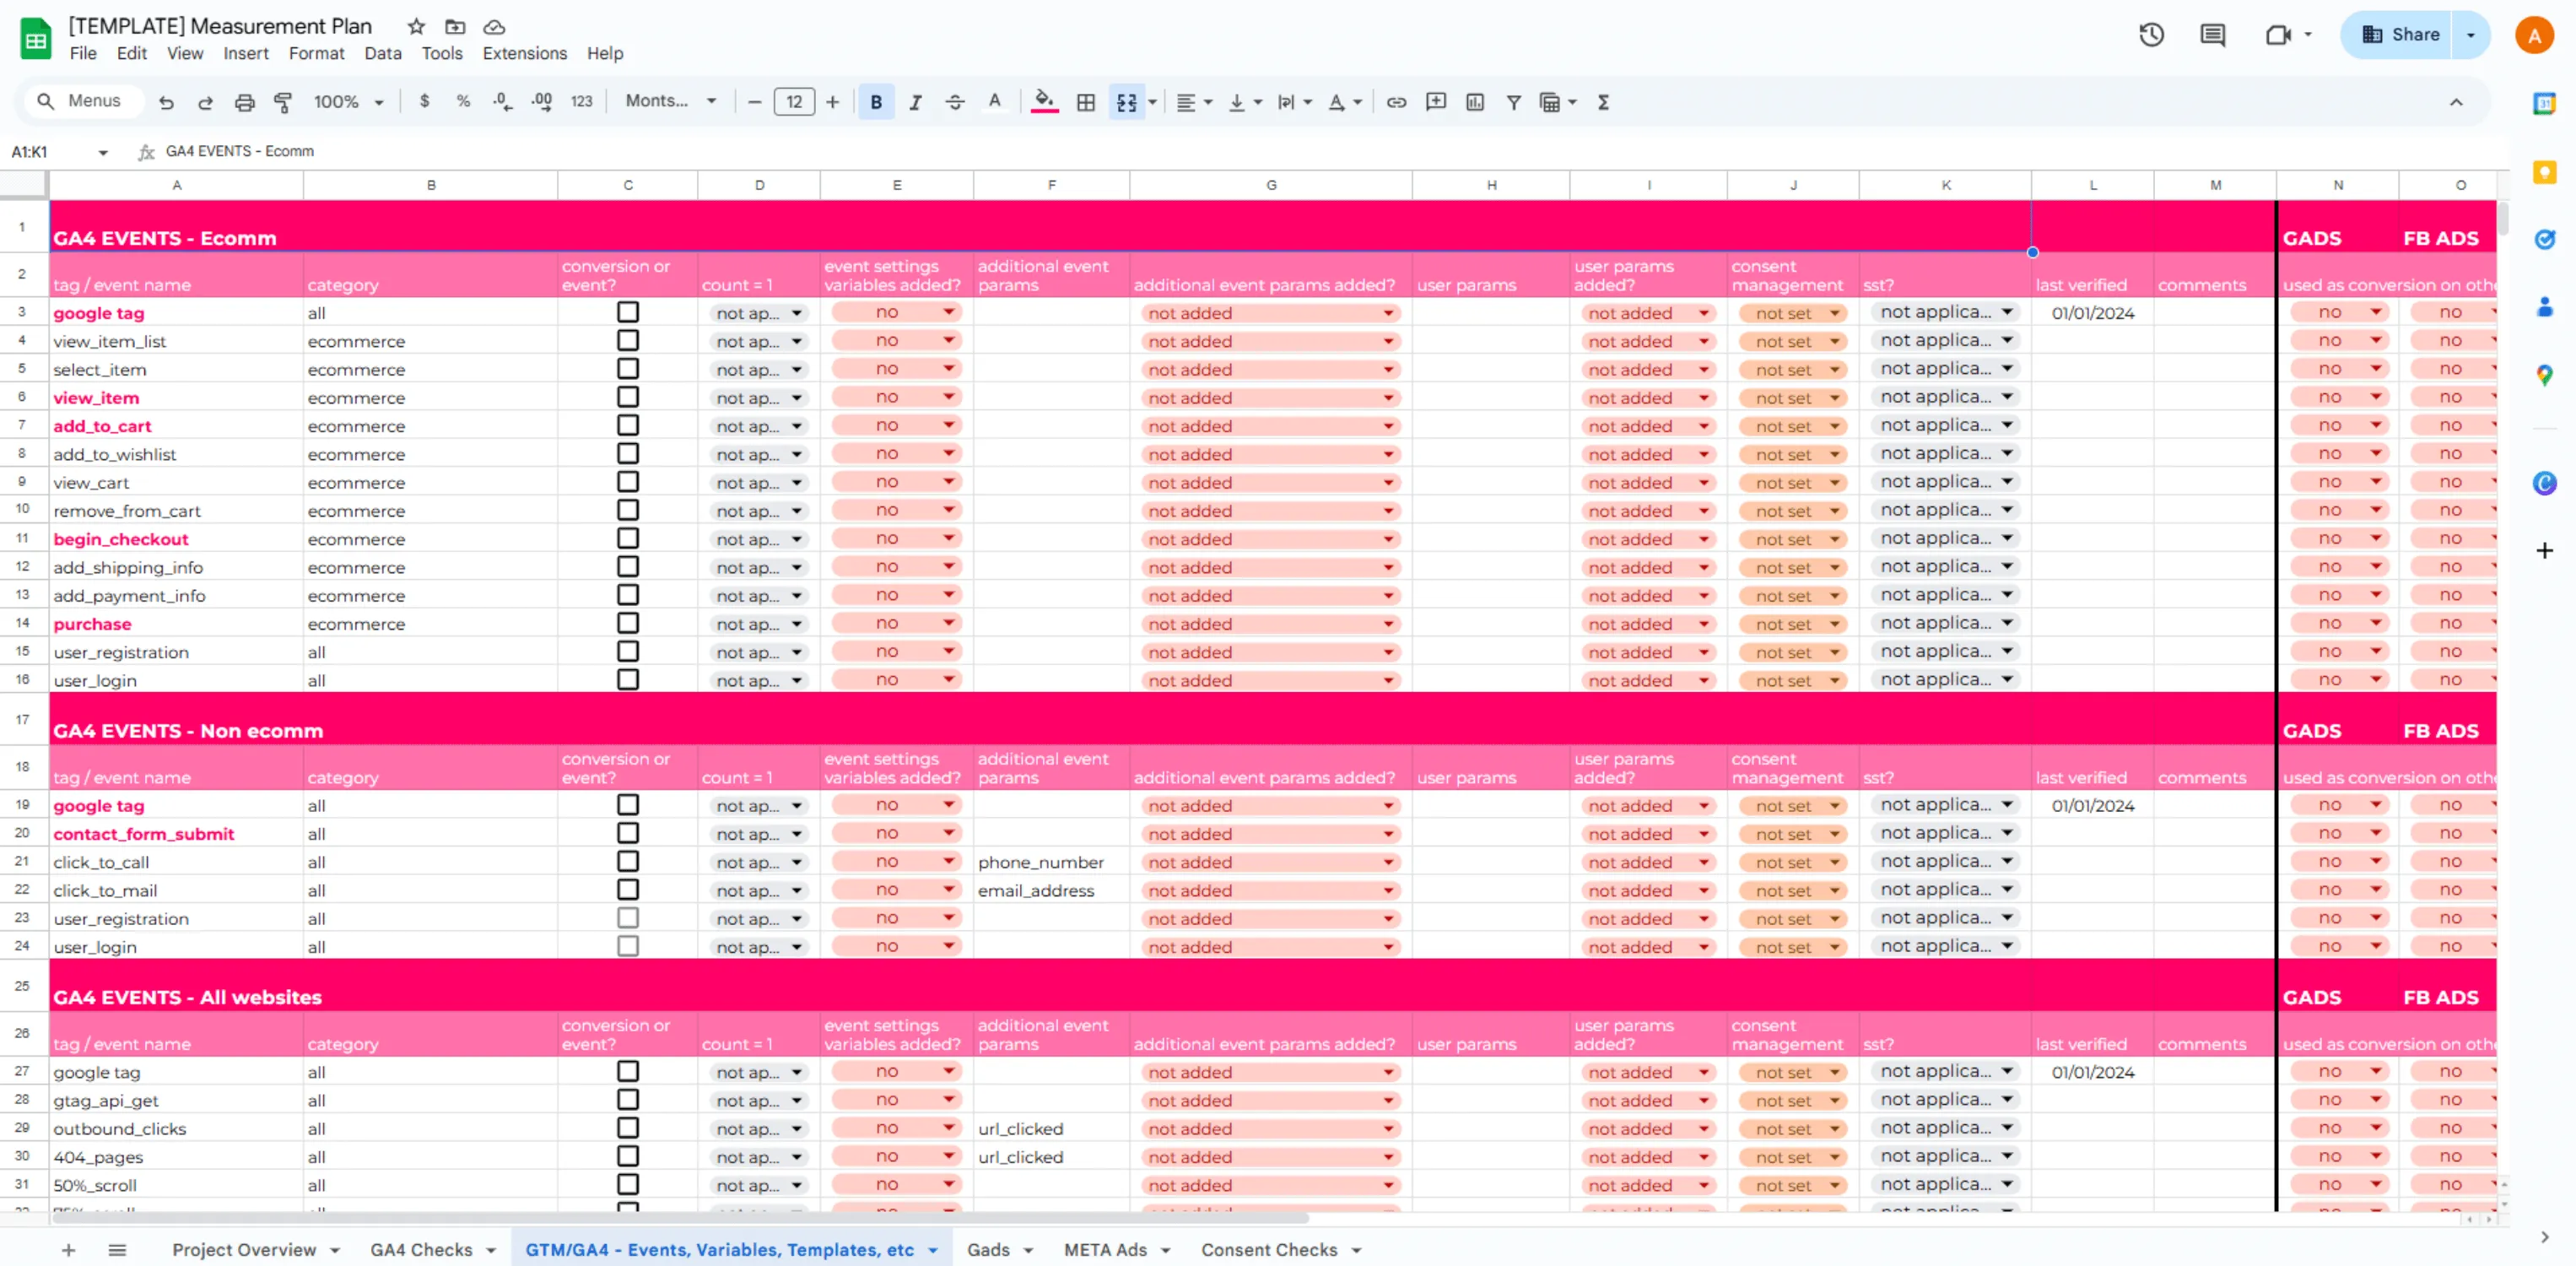The width and height of the screenshot is (2576, 1266).
Task: Click the formula bar text
Action: pyautogui.click(x=240, y=152)
